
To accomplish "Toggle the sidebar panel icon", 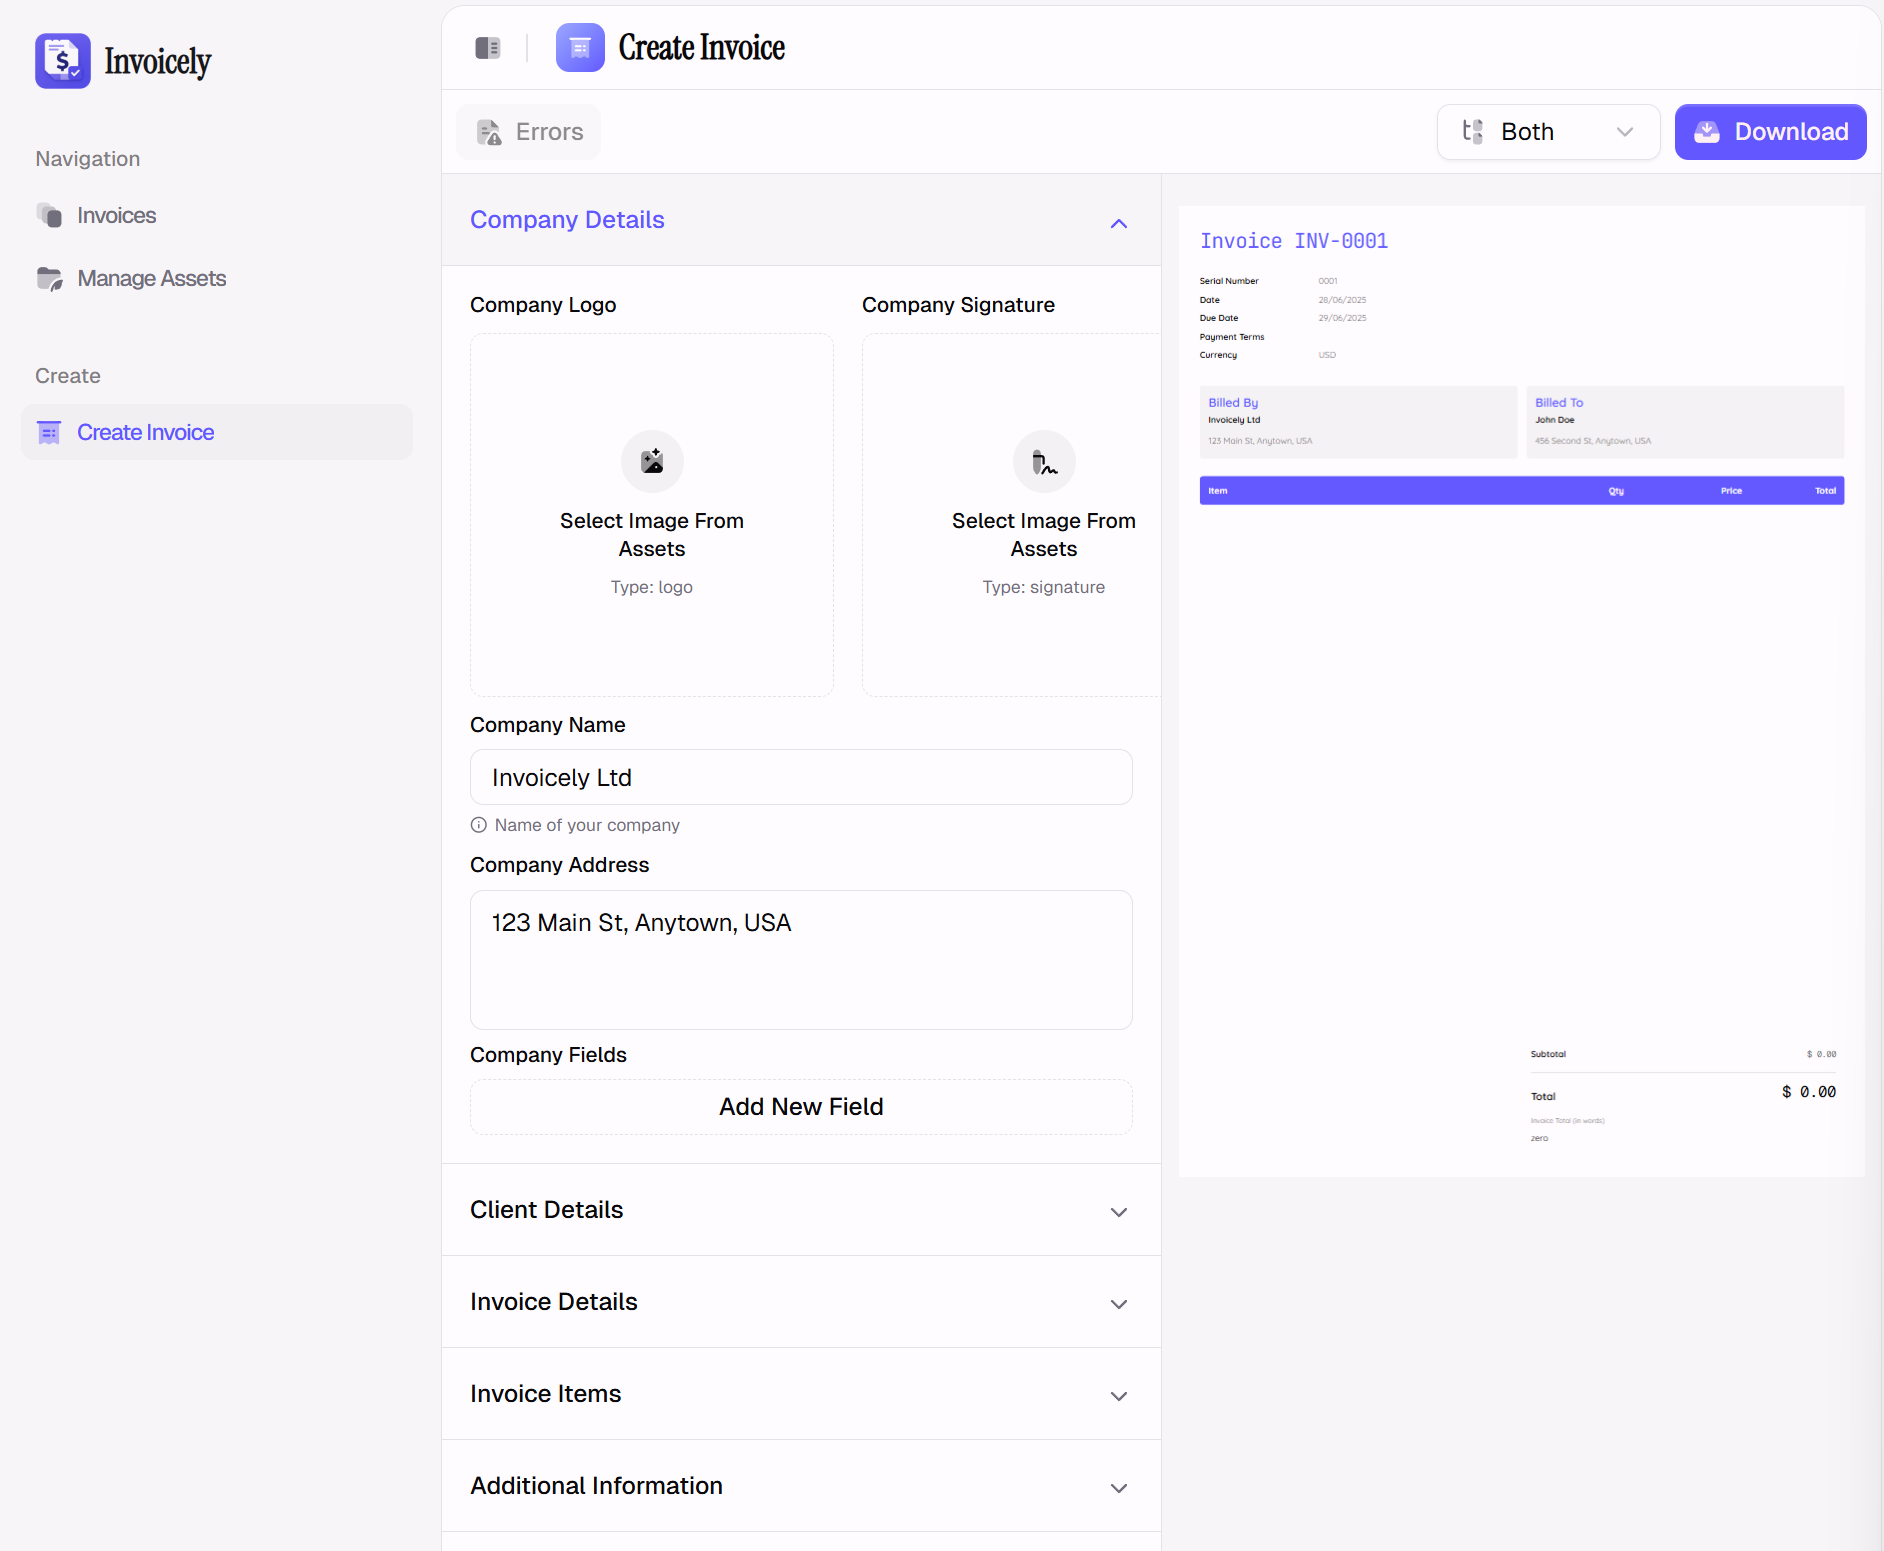I will pyautogui.click(x=488, y=48).
